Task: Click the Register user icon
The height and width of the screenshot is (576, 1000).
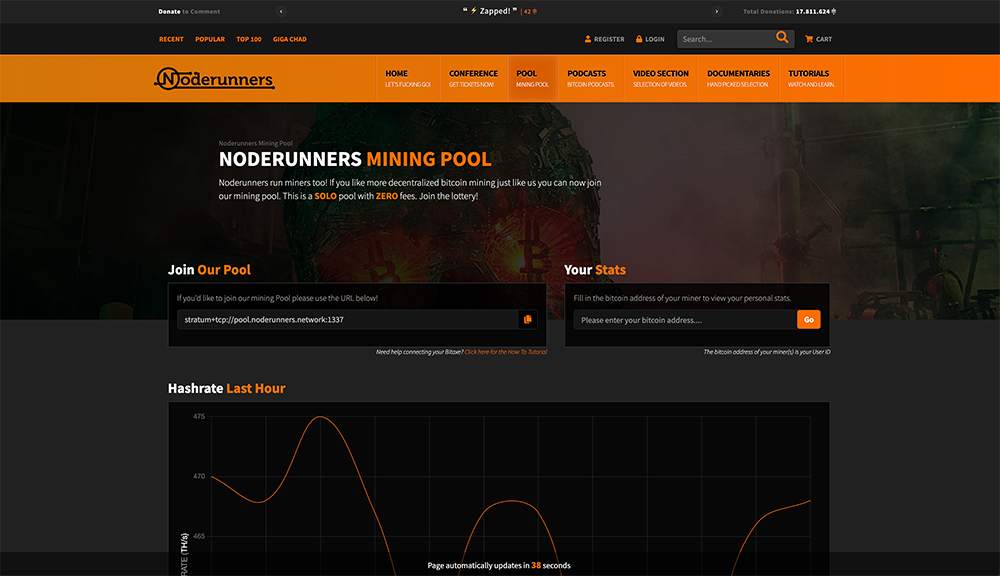Action: (588, 39)
